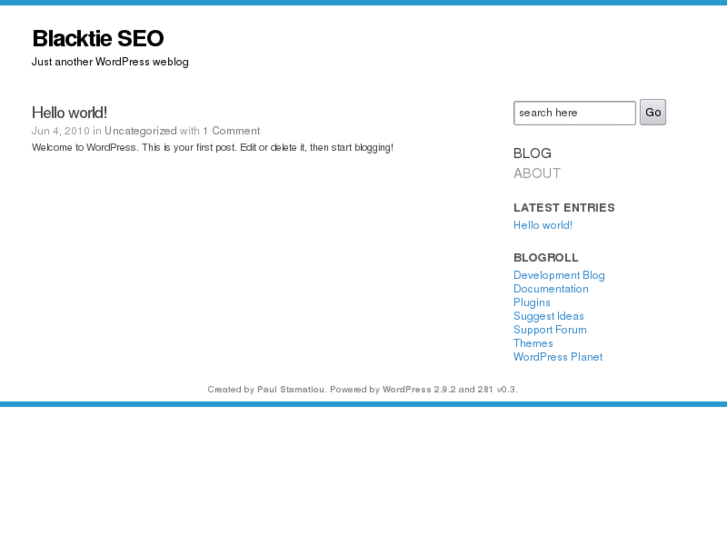The image size is (727, 545).
Task: Open the Documentation blogroll link
Action: (551, 289)
